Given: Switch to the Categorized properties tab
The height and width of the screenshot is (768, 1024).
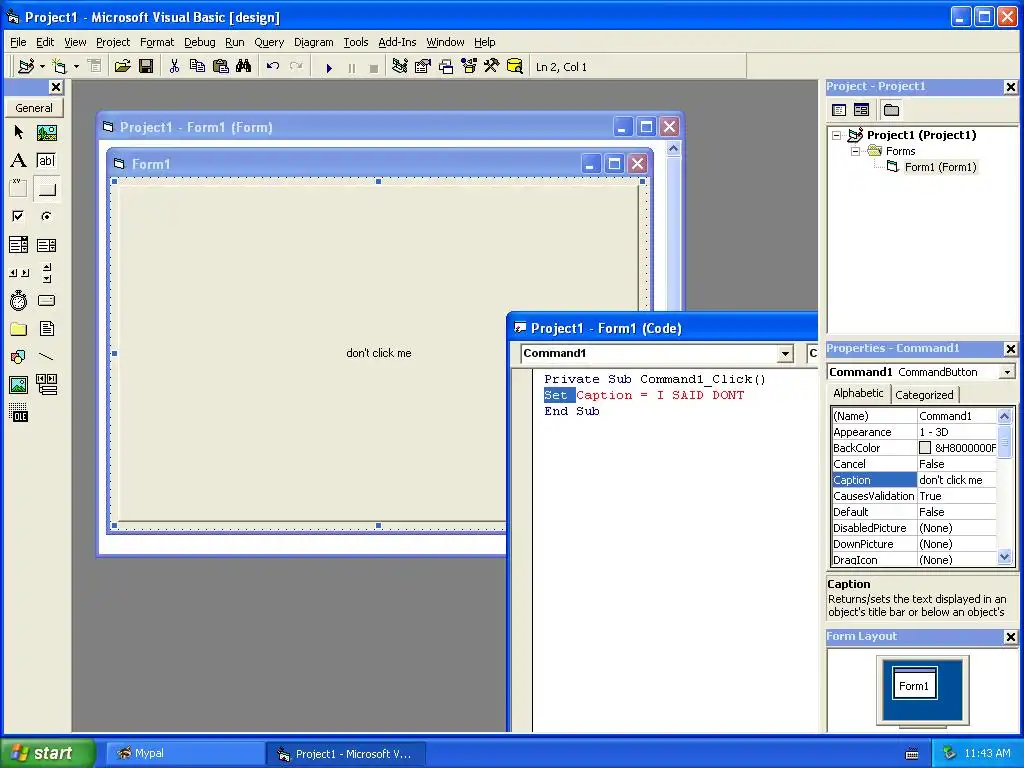Looking at the screenshot, I should 924,394.
